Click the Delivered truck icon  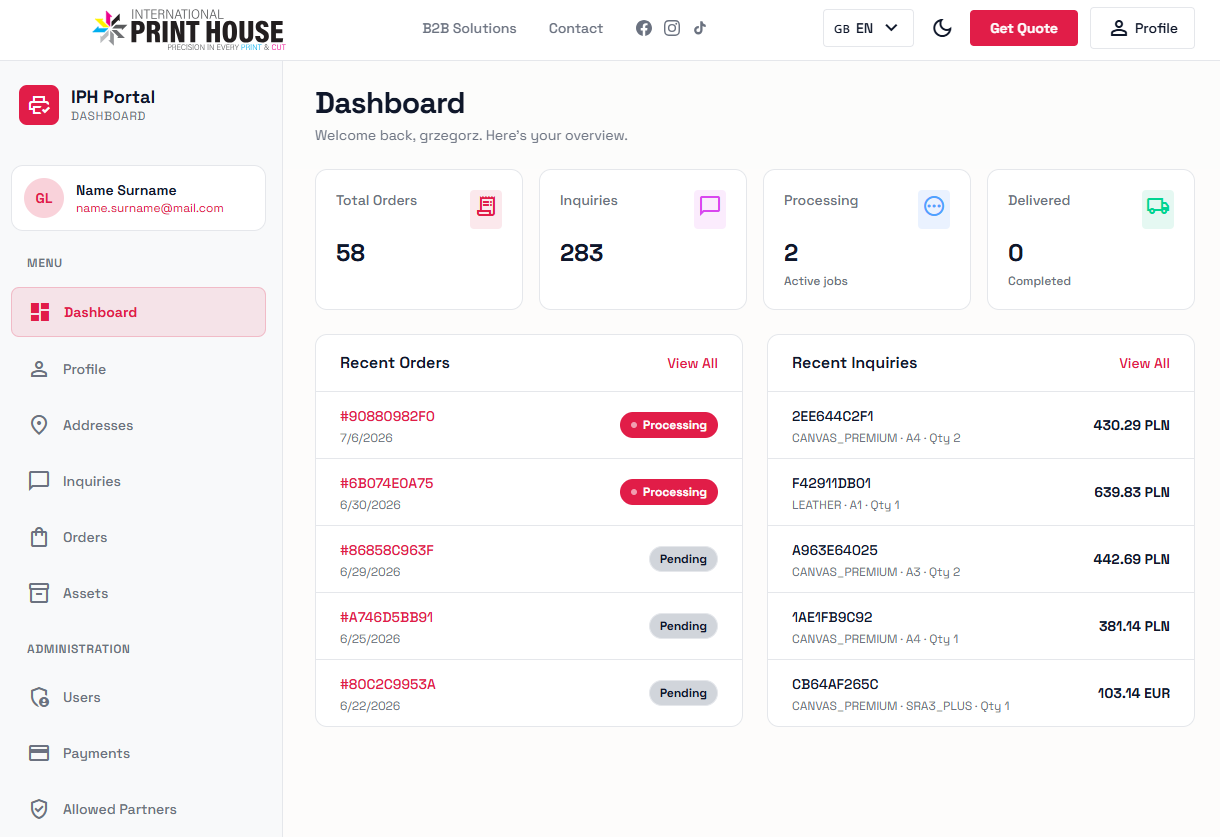point(1158,206)
